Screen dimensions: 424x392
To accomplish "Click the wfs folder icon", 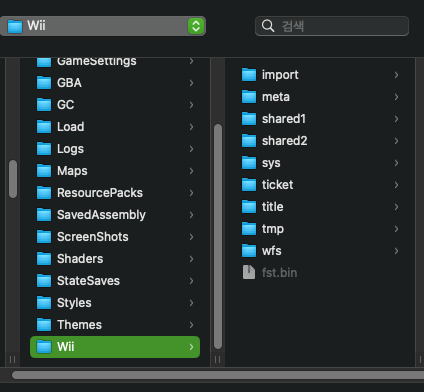I will 249,251.
